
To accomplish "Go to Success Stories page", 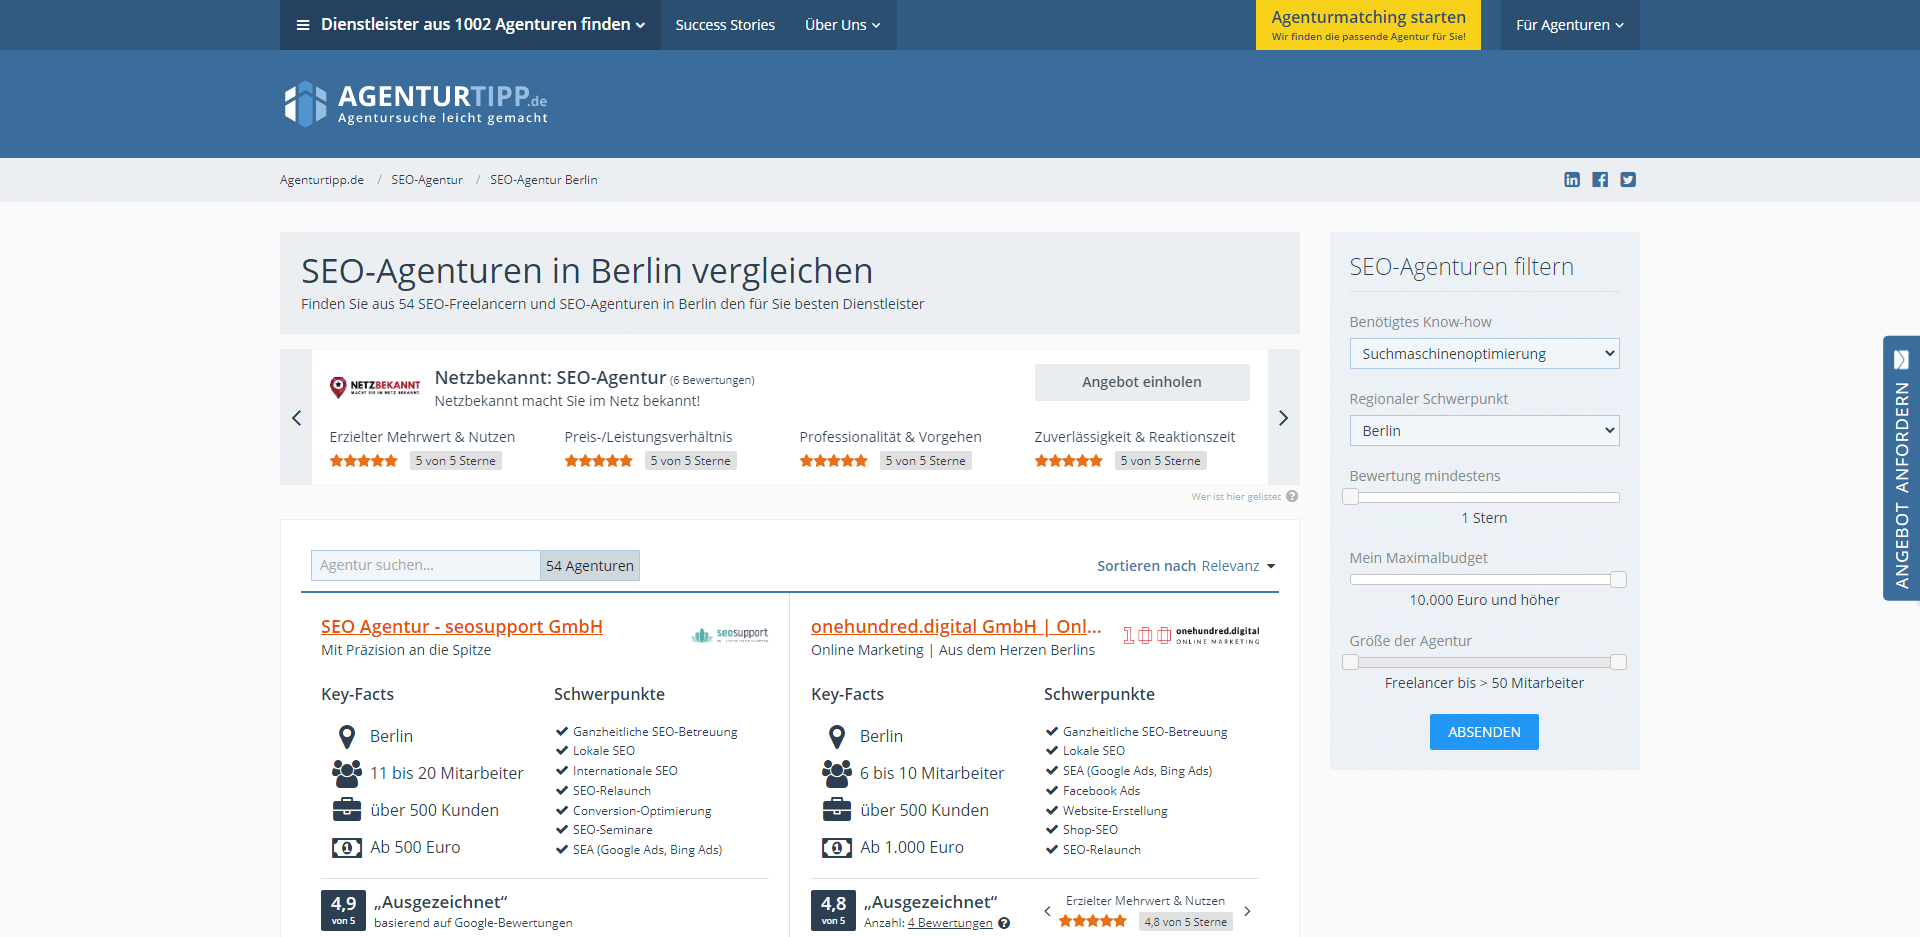I will click(725, 25).
